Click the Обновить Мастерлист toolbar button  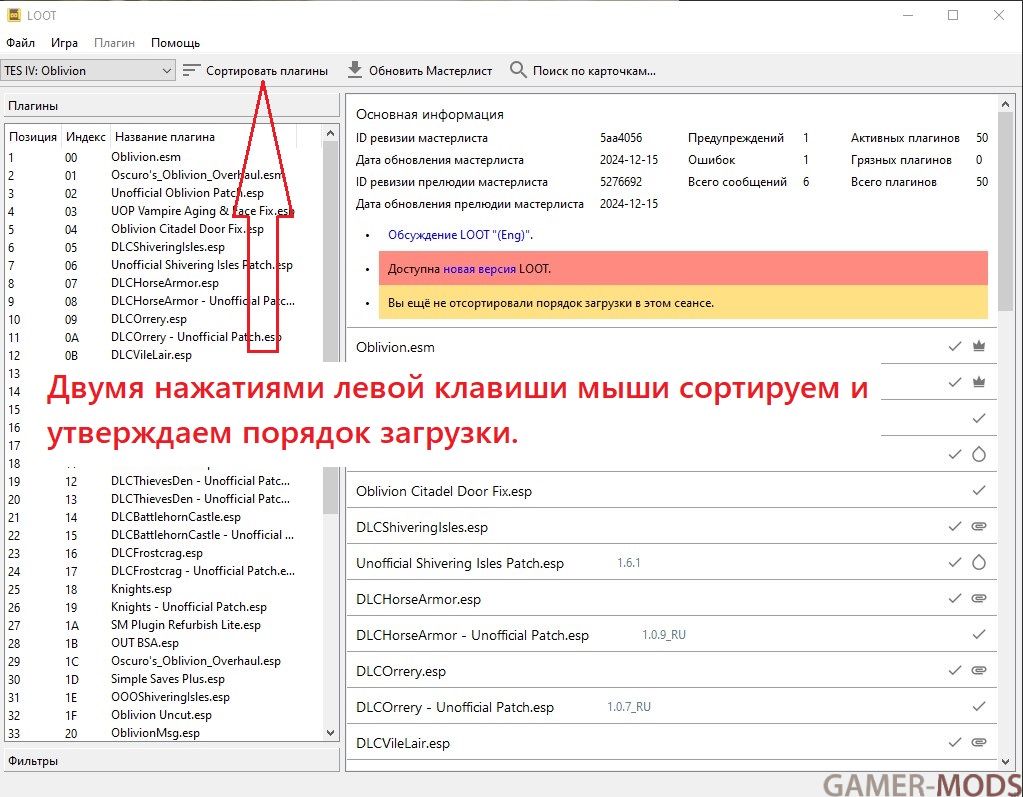(420, 70)
